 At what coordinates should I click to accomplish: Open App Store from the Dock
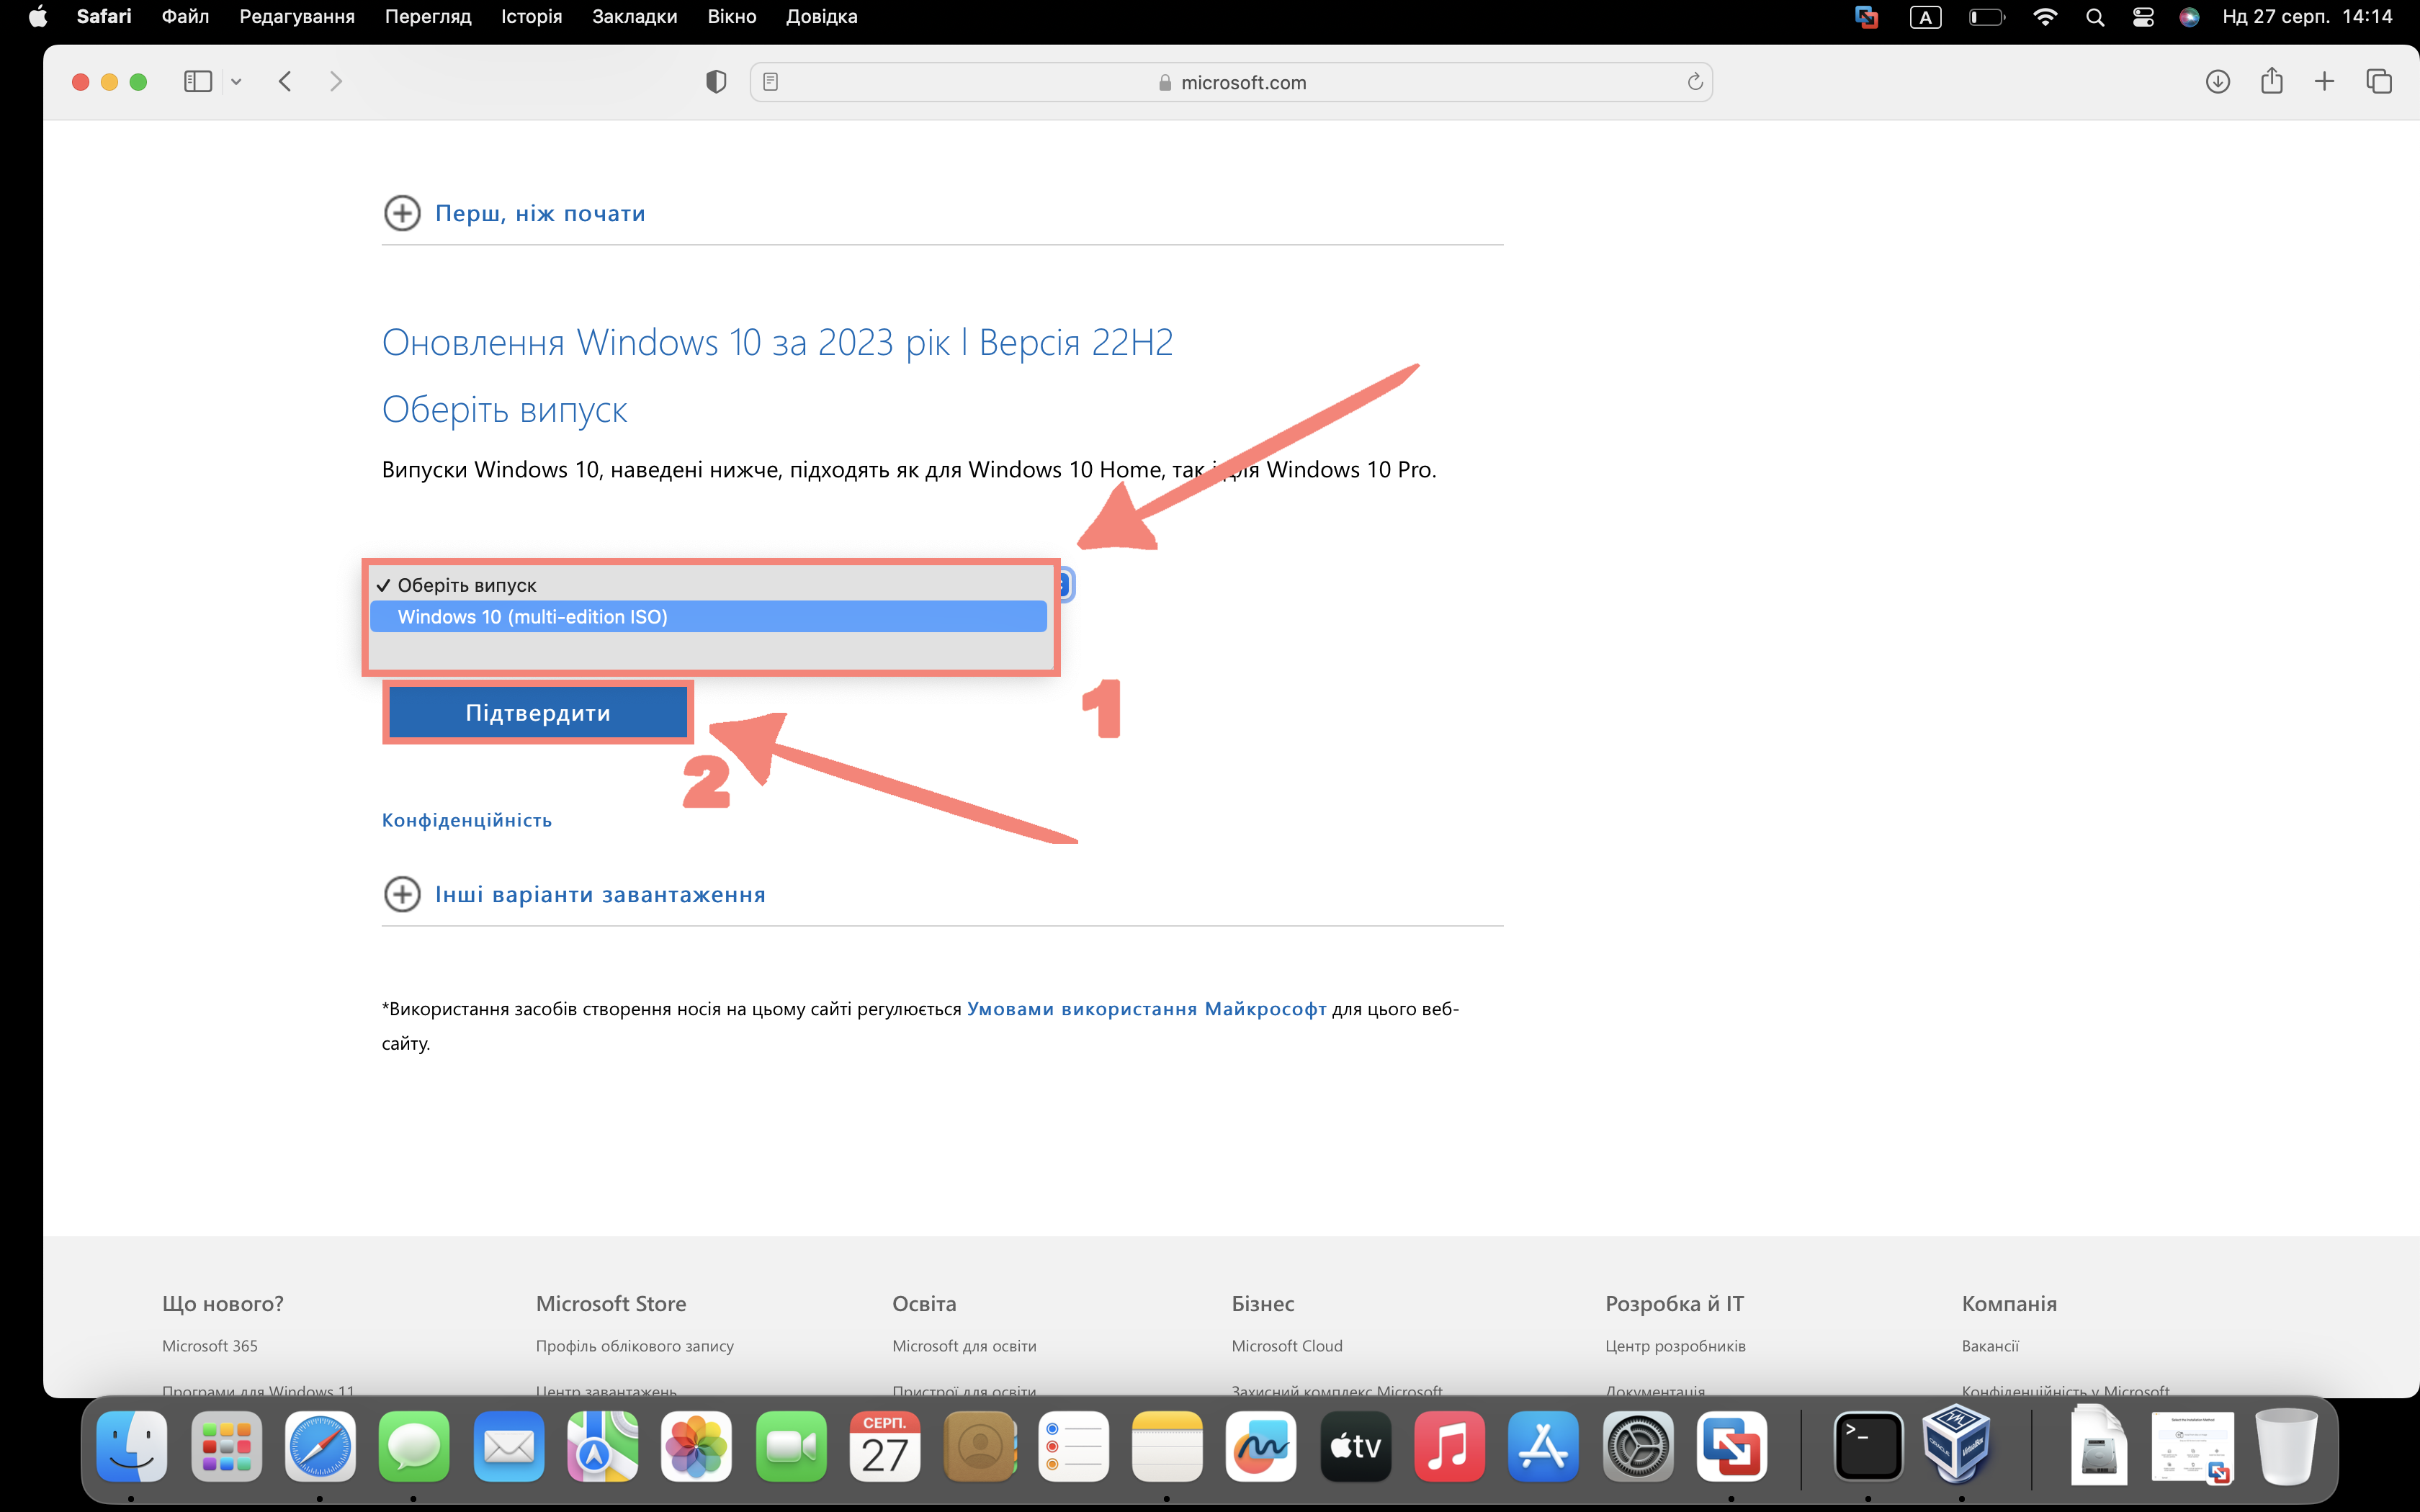click(1543, 1446)
